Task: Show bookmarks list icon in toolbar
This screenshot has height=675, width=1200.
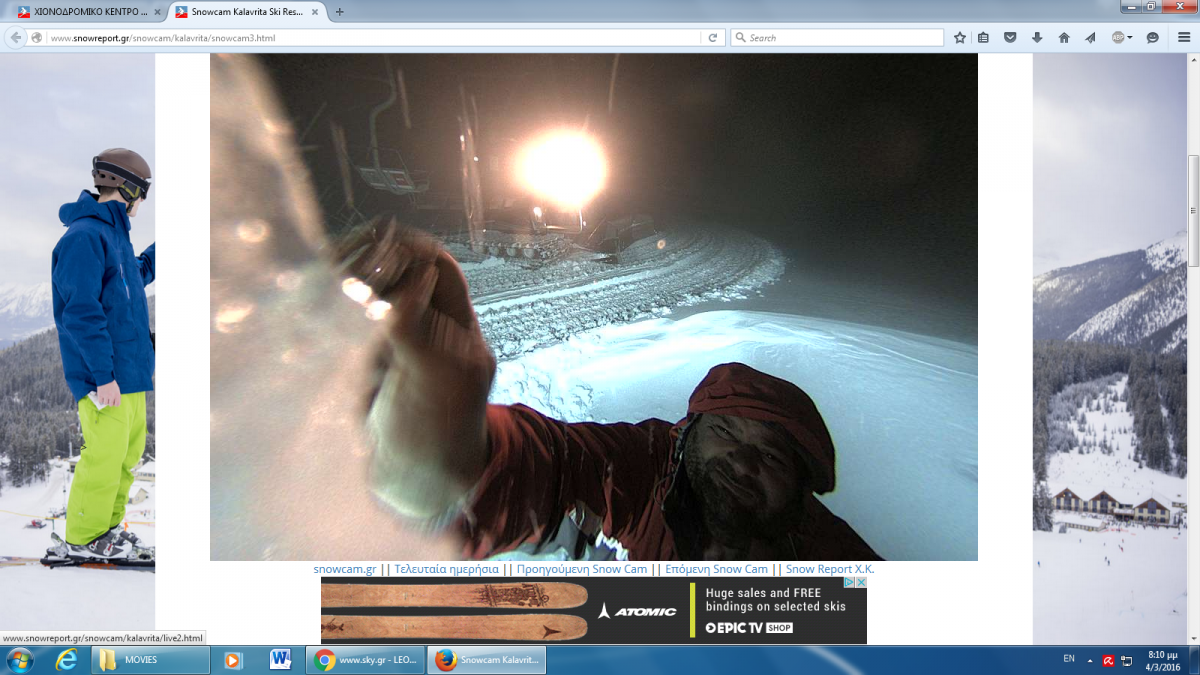Action: click(x=984, y=37)
